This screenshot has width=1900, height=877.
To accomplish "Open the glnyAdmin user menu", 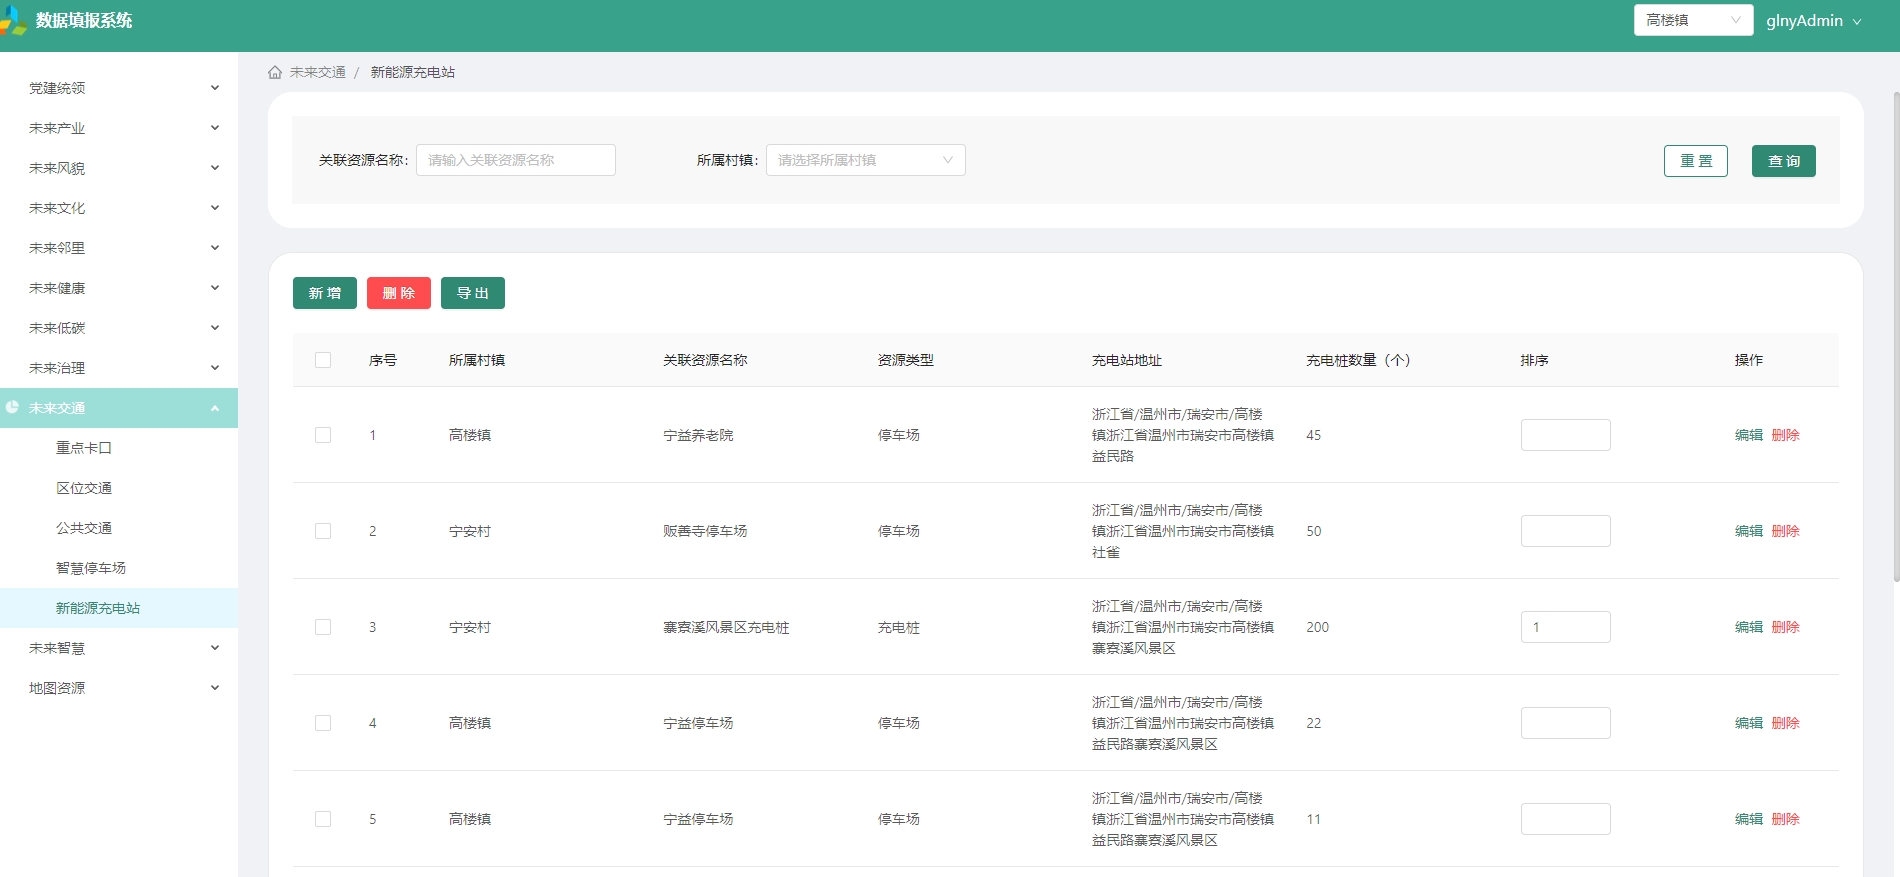I will [x=1813, y=20].
